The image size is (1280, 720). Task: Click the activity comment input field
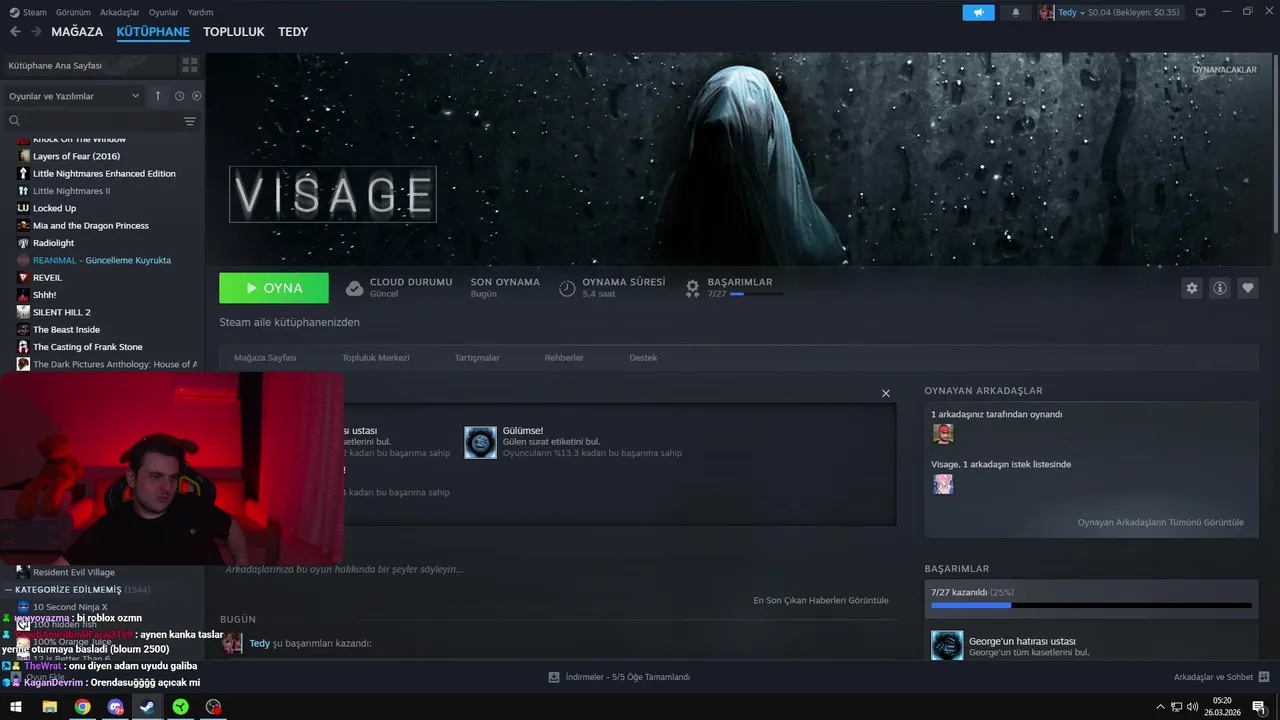[x=558, y=569]
